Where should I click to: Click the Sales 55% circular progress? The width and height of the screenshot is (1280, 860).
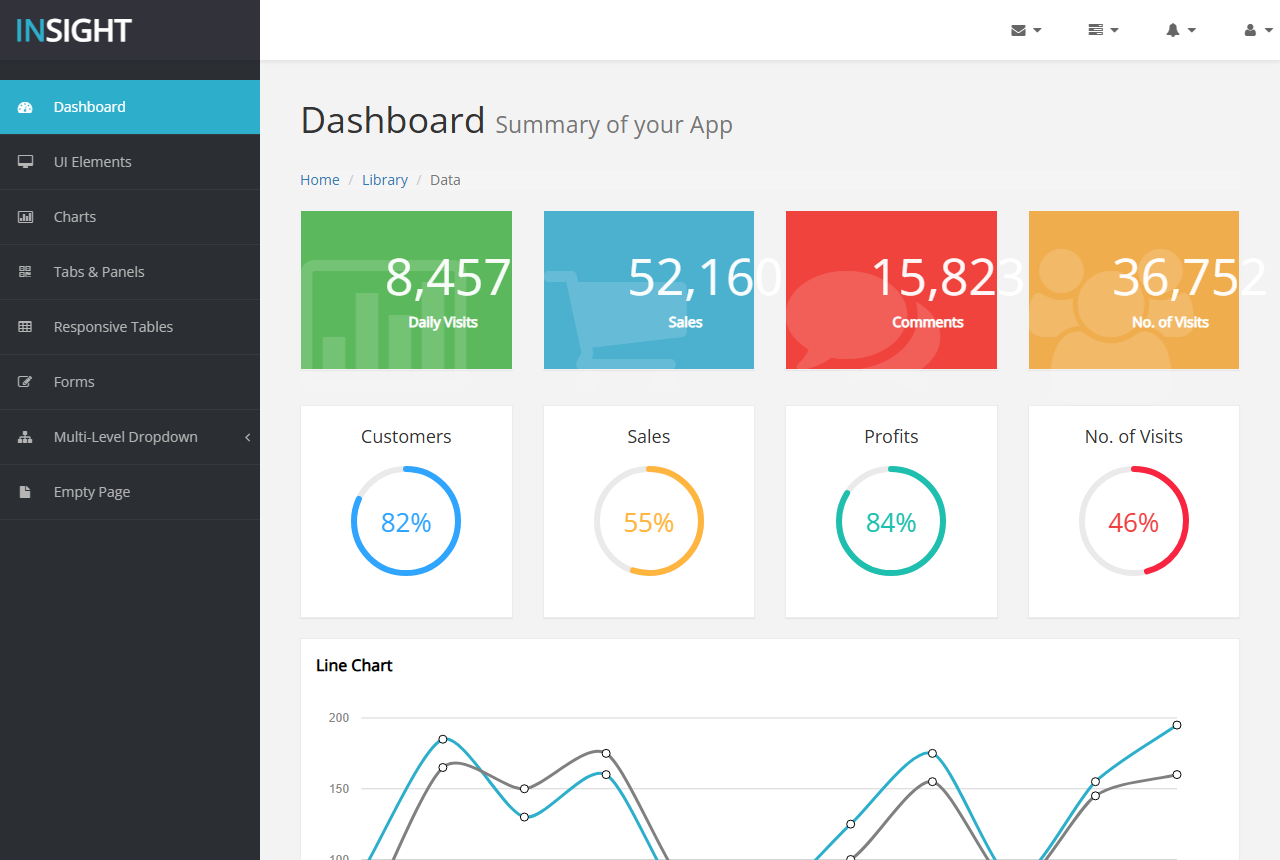pos(649,521)
